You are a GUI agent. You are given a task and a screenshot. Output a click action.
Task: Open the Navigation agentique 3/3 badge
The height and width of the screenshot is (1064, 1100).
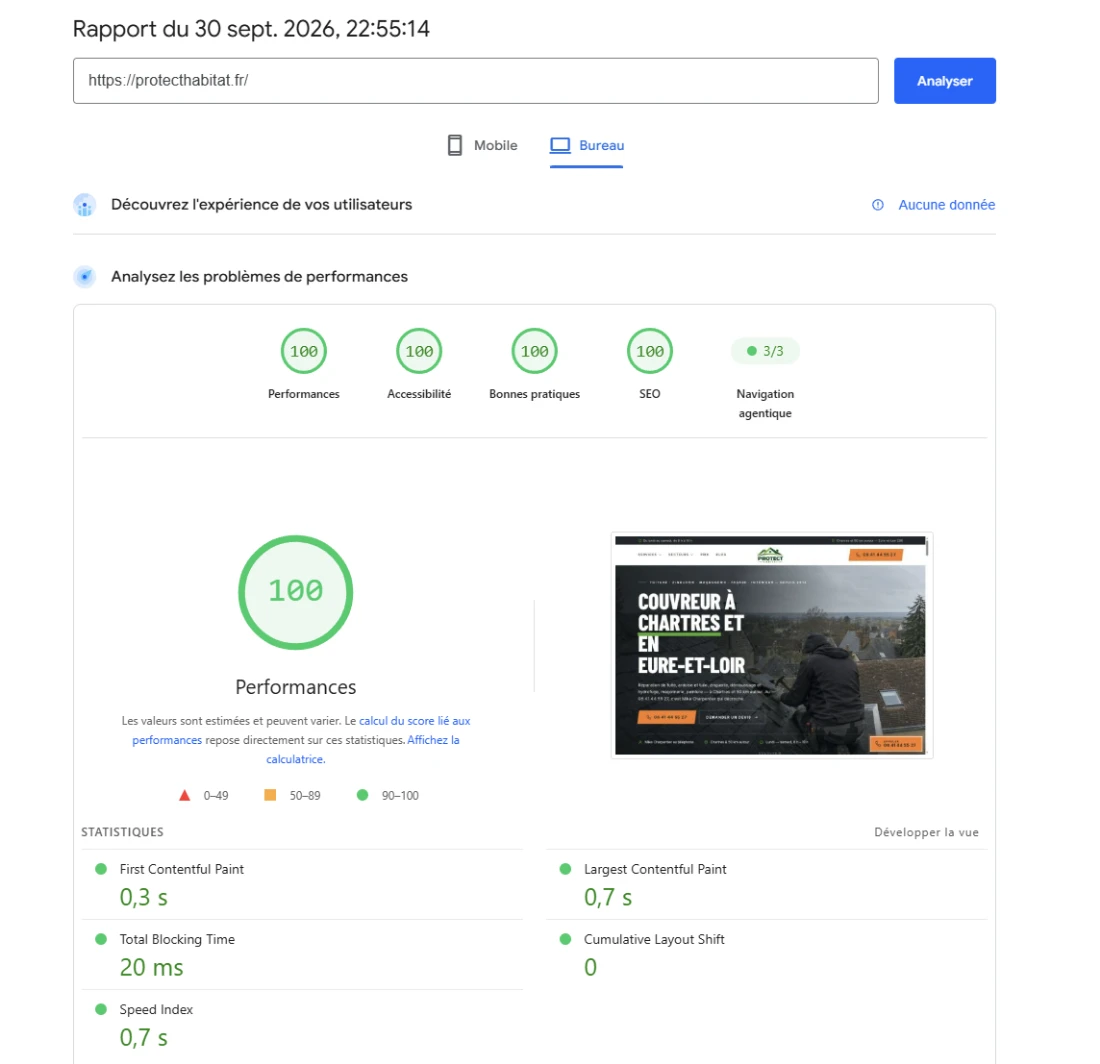click(765, 351)
